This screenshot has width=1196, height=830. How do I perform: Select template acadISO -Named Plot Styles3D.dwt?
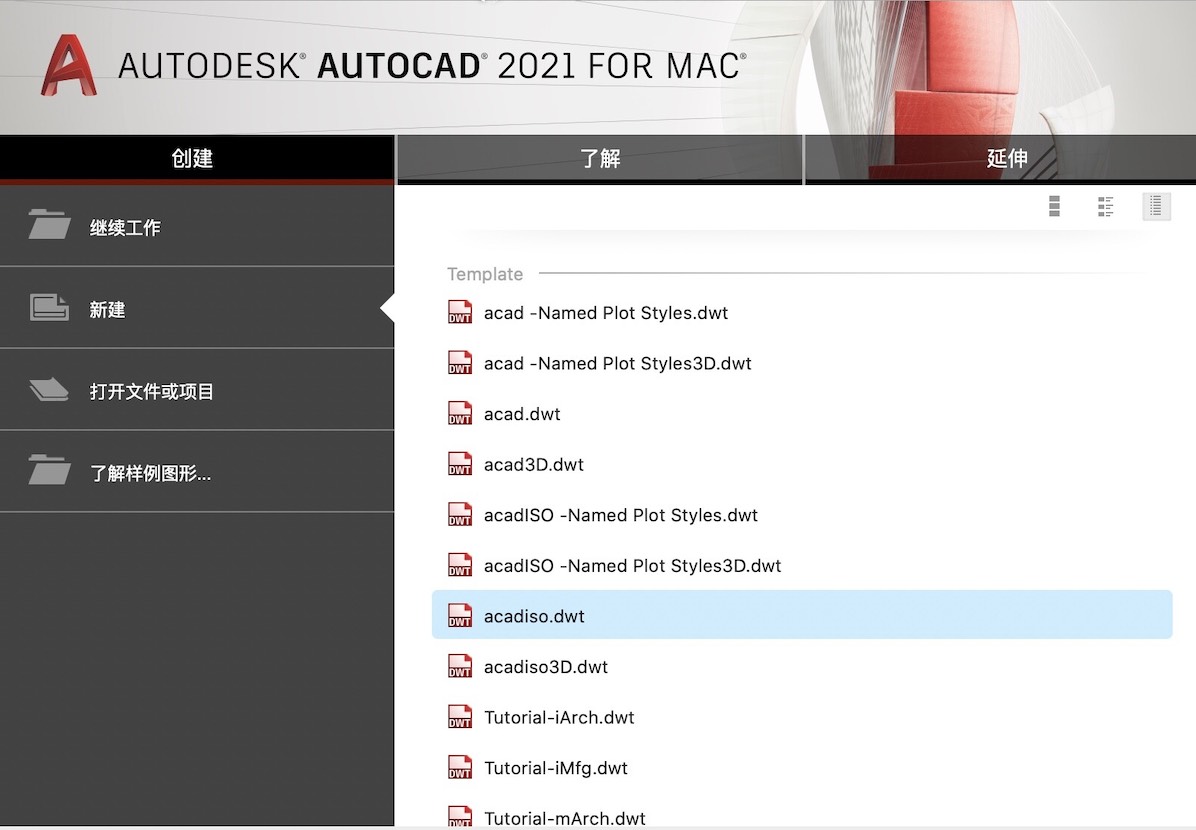(x=802, y=565)
